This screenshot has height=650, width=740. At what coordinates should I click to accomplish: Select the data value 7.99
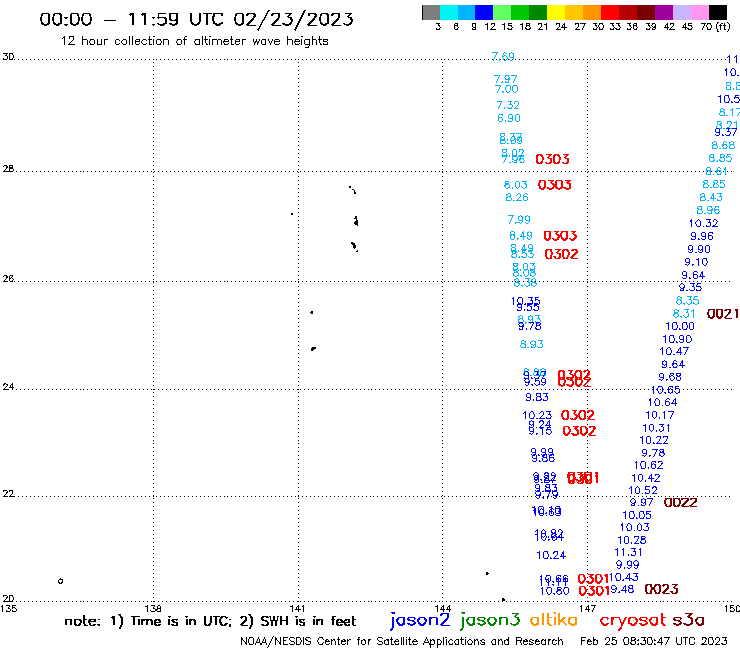click(x=519, y=219)
